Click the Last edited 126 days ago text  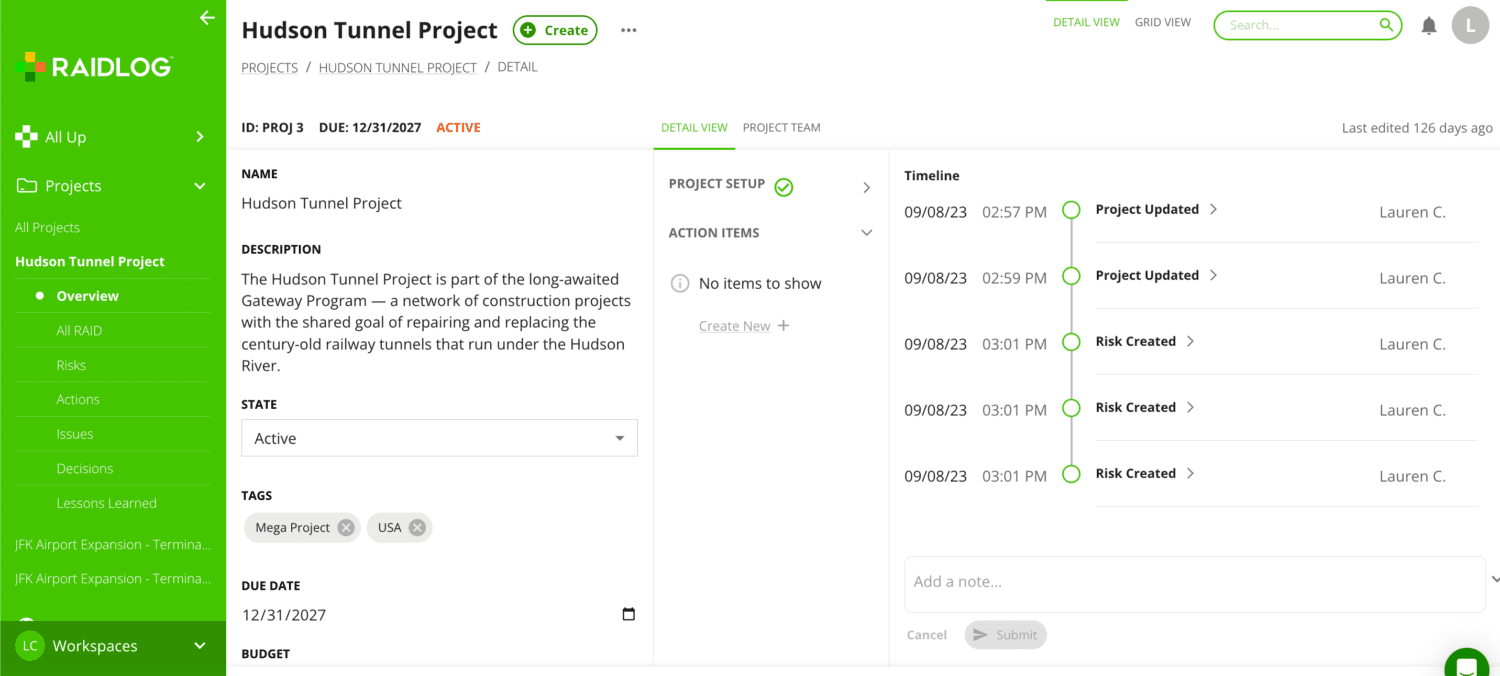tap(1417, 128)
